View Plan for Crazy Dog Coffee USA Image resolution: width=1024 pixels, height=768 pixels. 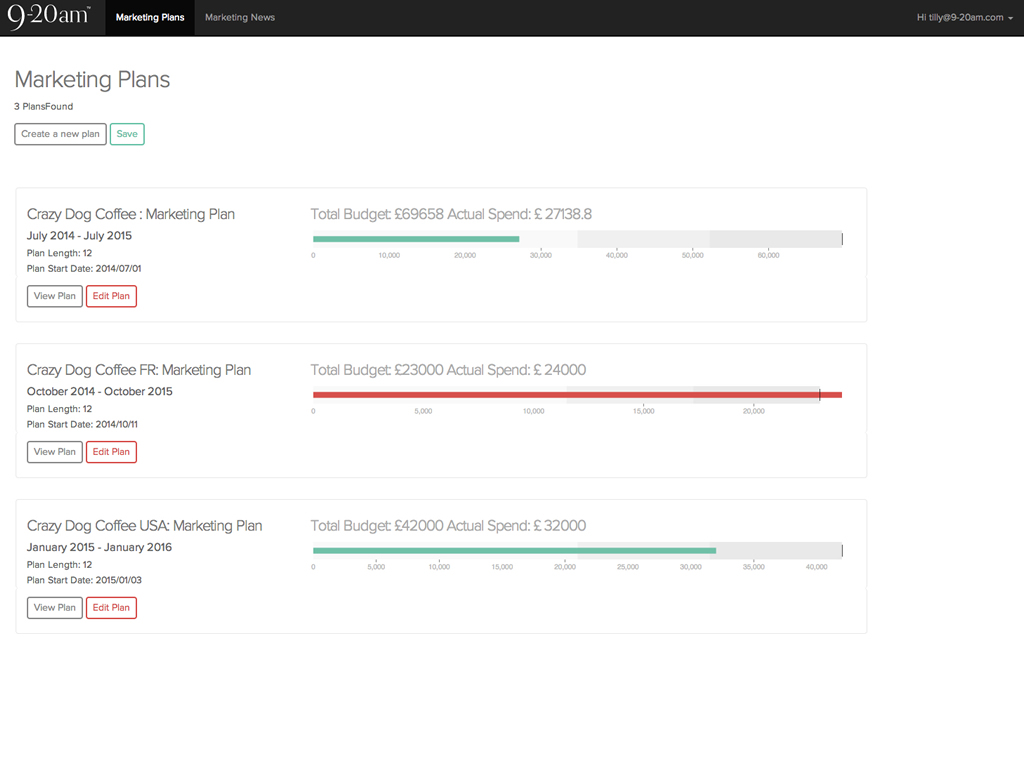click(x=55, y=608)
